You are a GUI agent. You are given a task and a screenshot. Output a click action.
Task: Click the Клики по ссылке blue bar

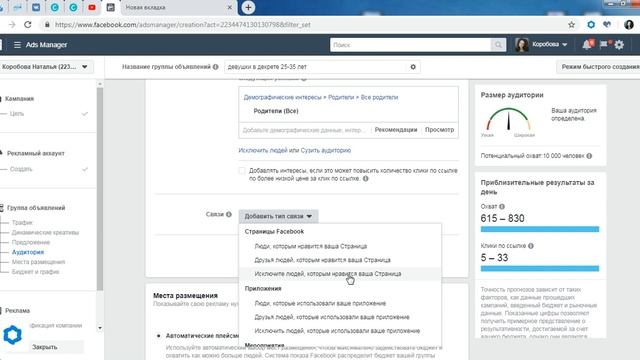[540, 269]
